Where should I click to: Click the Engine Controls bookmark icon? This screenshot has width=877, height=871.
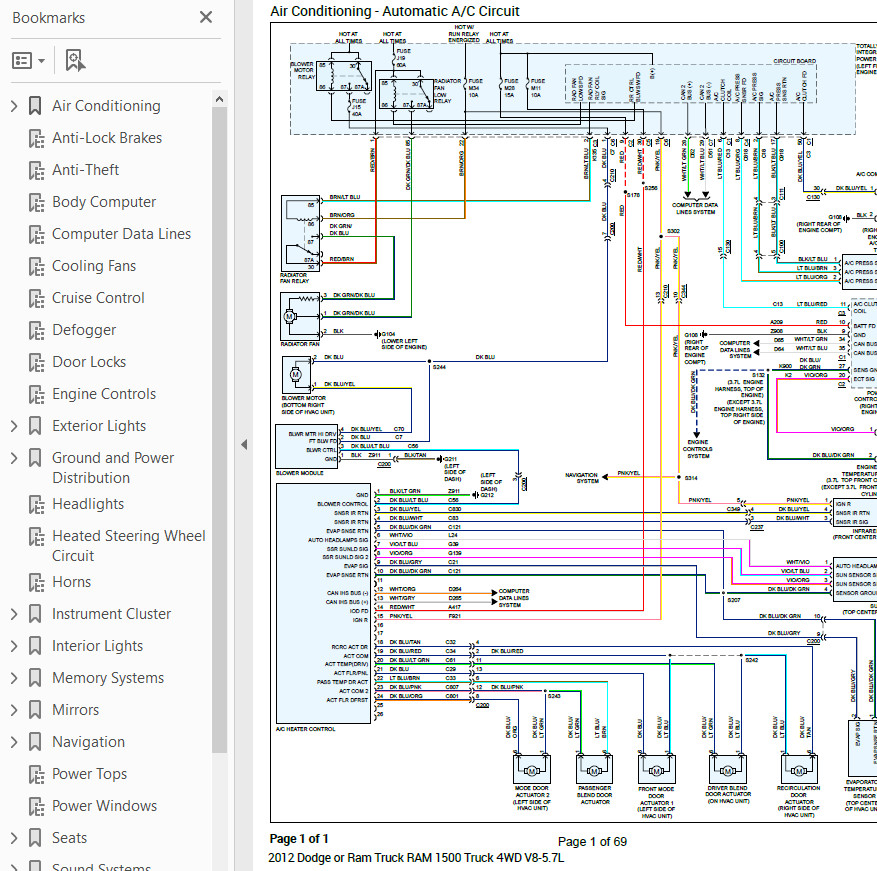pyautogui.click(x=36, y=394)
